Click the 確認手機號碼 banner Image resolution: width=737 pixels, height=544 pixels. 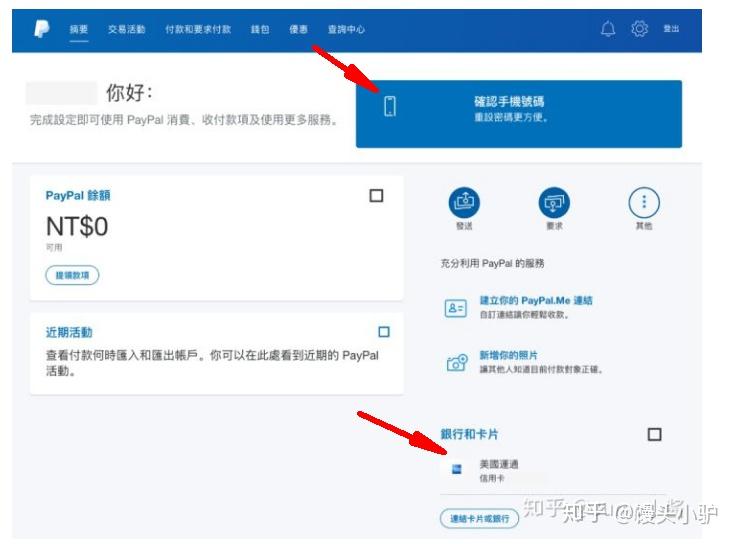pyautogui.click(x=519, y=114)
